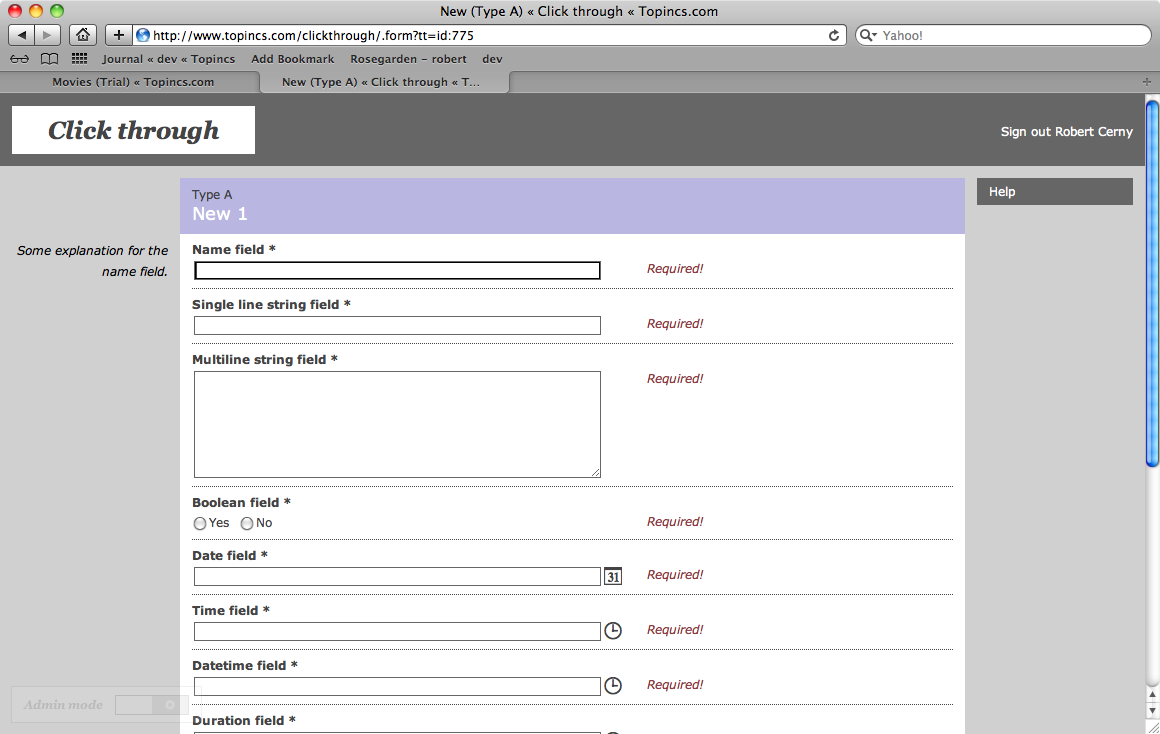Select Yes for the Boolean field
Screen dimensions: 1160x734
pyautogui.click(x=200, y=523)
